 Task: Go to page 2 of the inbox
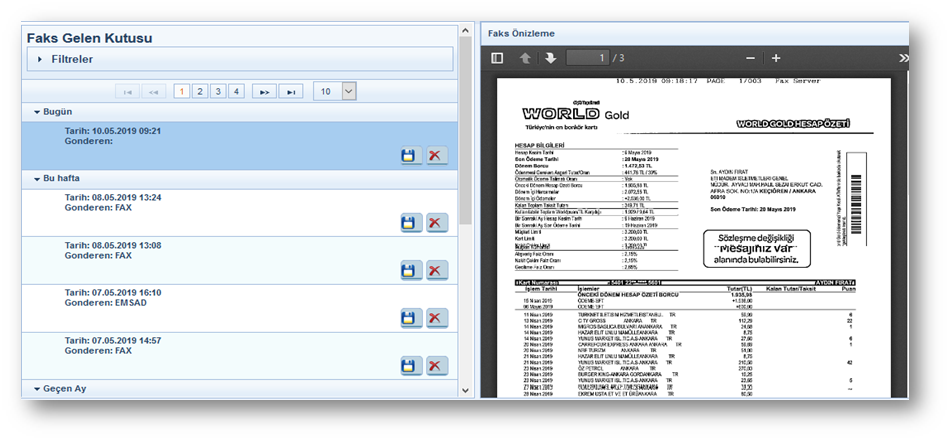pos(200,91)
